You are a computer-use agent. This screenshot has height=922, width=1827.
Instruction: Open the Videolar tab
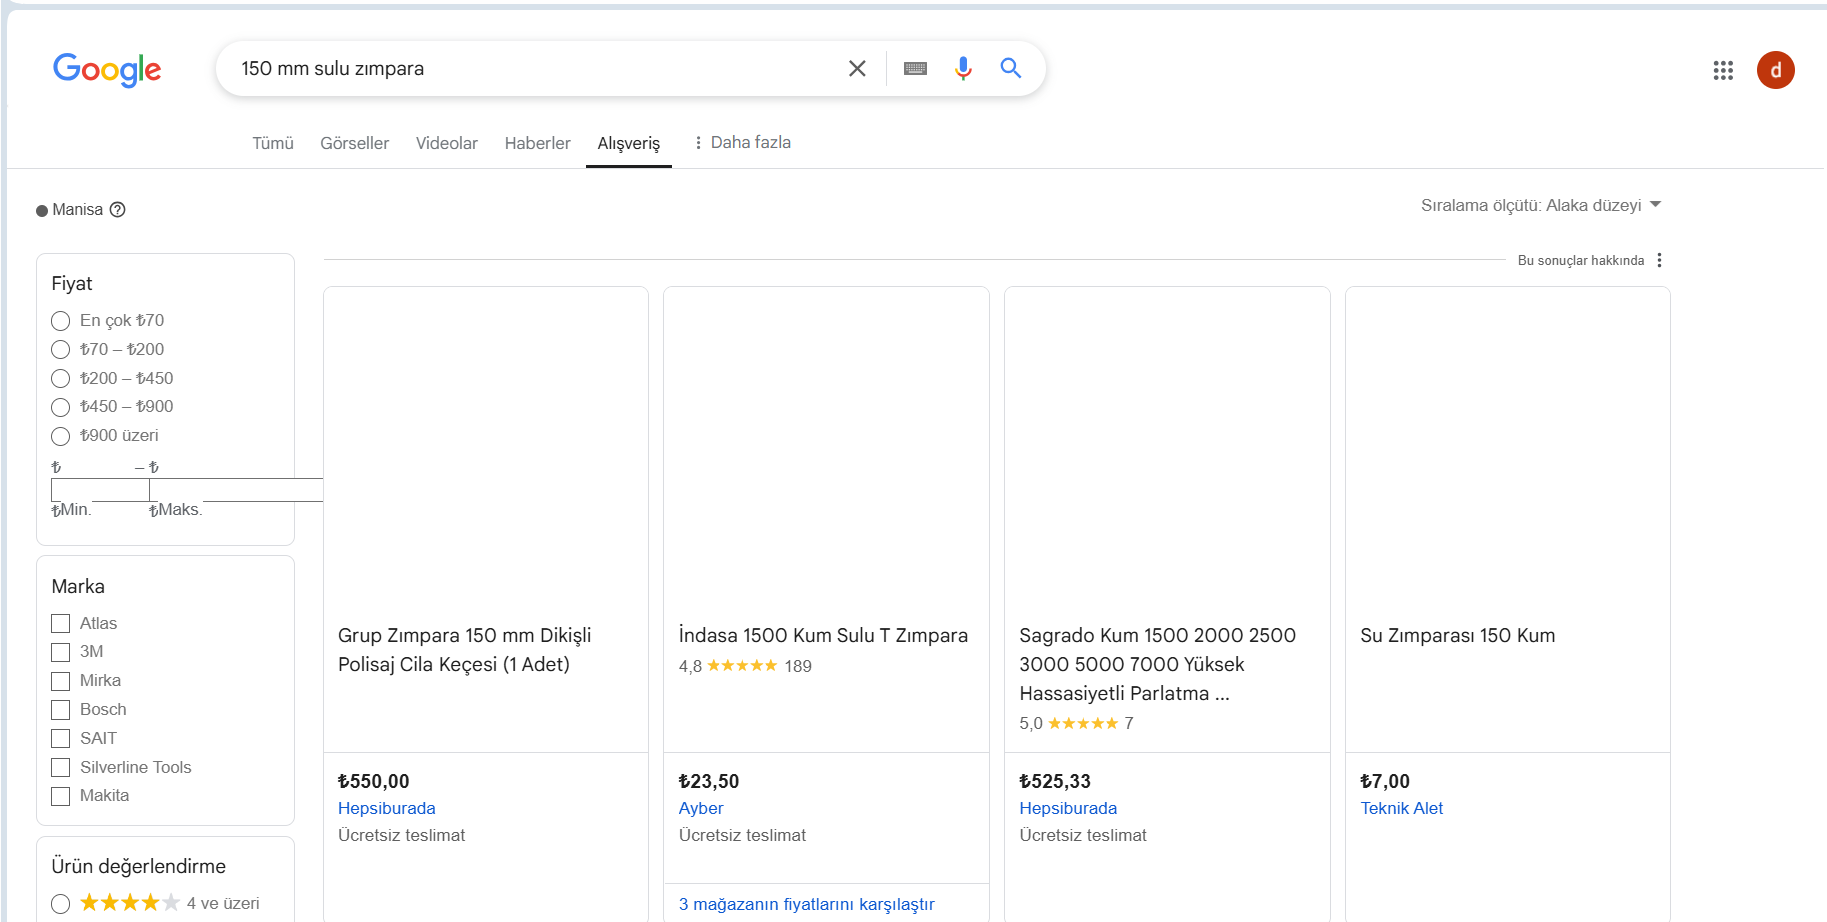pyautogui.click(x=446, y=143)
